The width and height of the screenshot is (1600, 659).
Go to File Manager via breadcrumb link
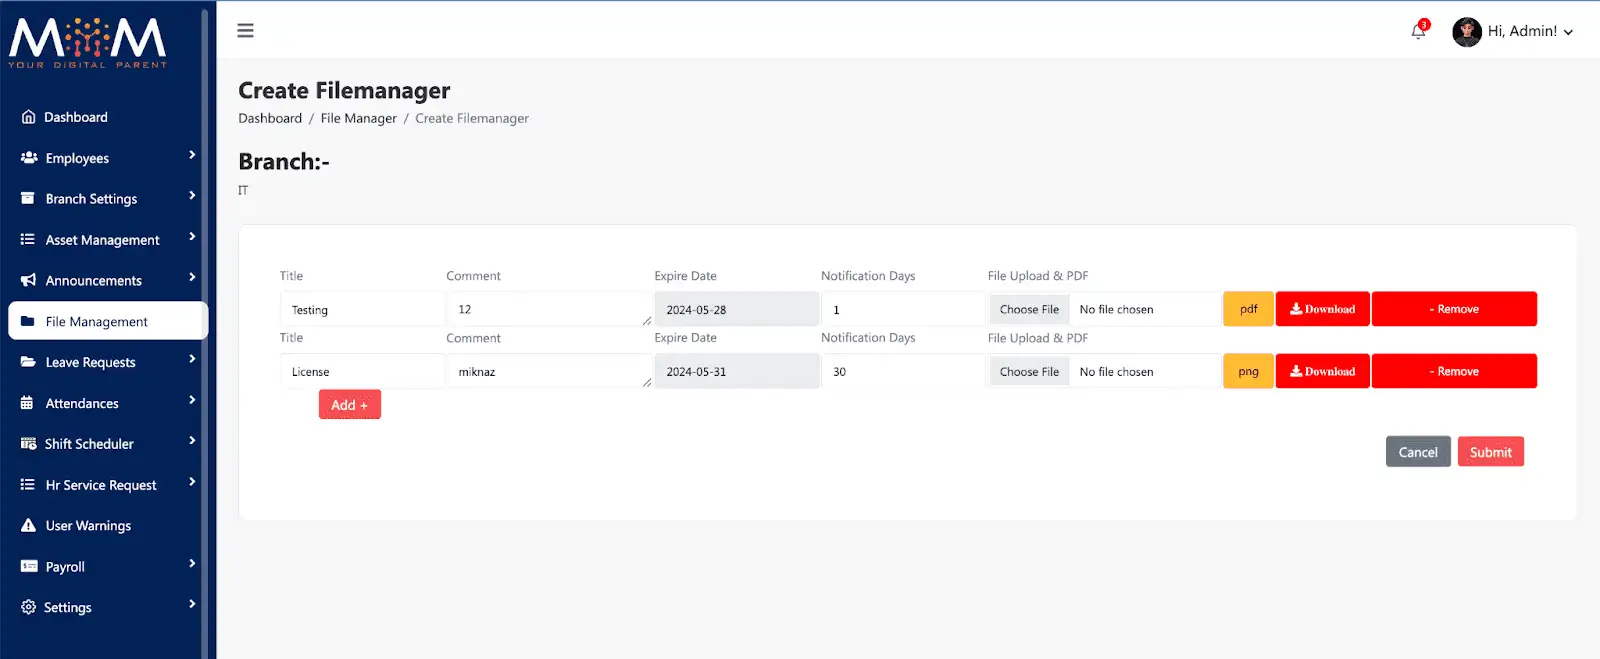tap(358, 118)
